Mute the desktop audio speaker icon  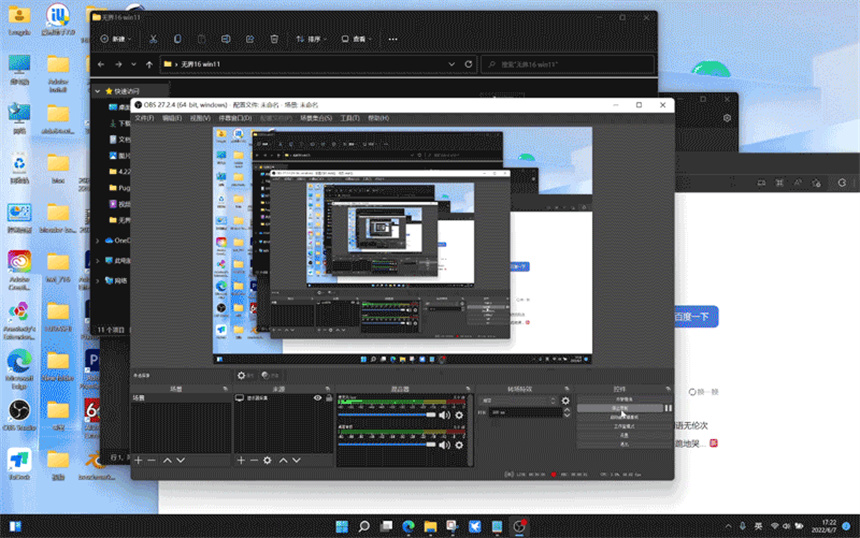445,415
